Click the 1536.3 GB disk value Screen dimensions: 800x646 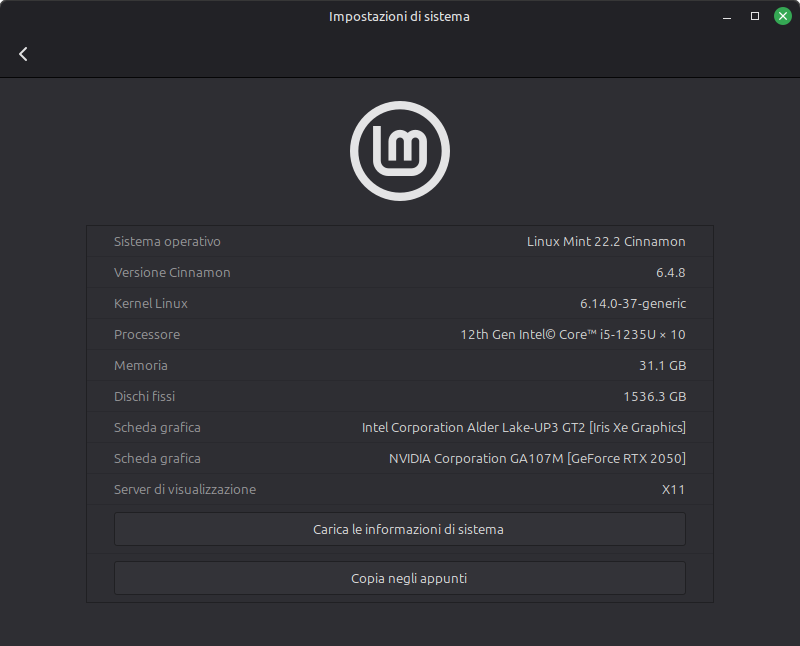[654, 397]
